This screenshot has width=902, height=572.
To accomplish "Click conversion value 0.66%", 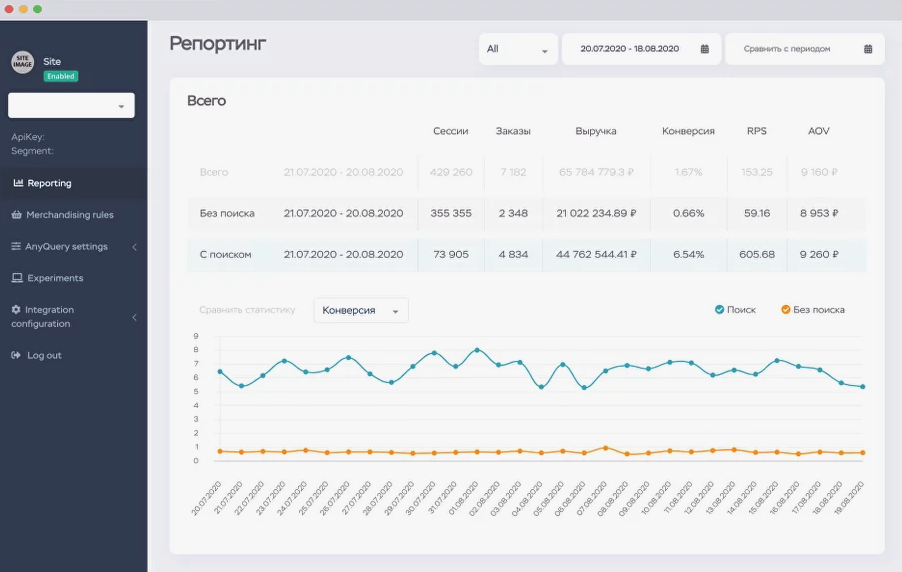I will click(689, 213).
